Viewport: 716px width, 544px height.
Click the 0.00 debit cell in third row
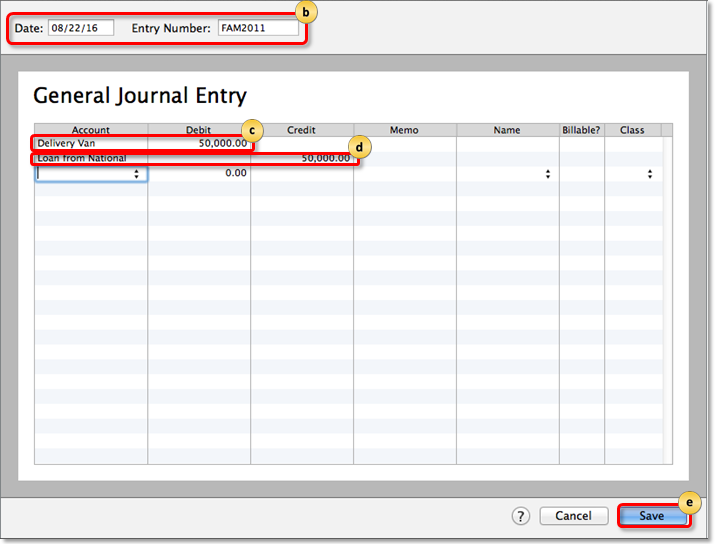199,174
